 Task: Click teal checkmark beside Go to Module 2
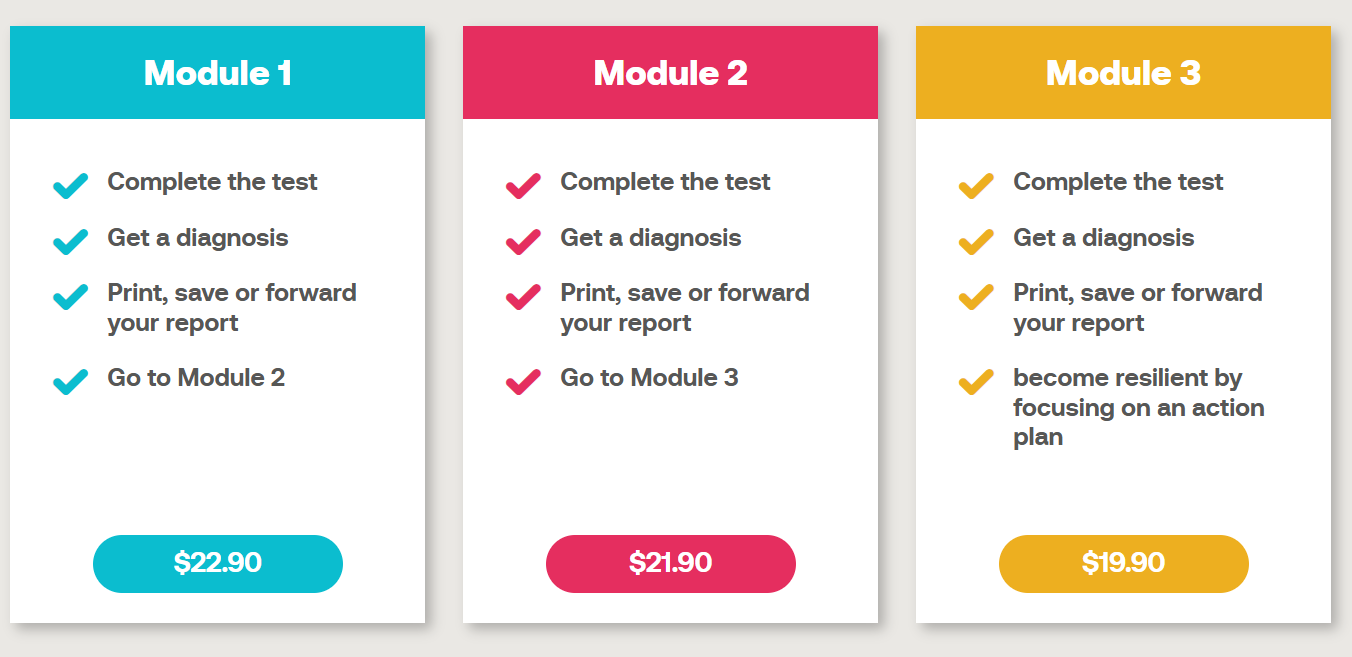(x=70, y=381)
